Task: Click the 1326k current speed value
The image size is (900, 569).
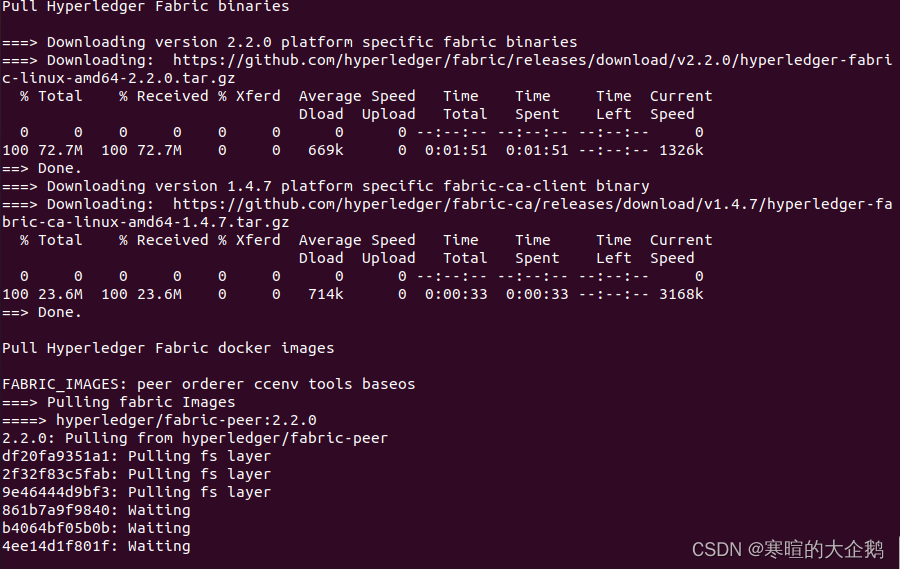Action: click(681, 150)
